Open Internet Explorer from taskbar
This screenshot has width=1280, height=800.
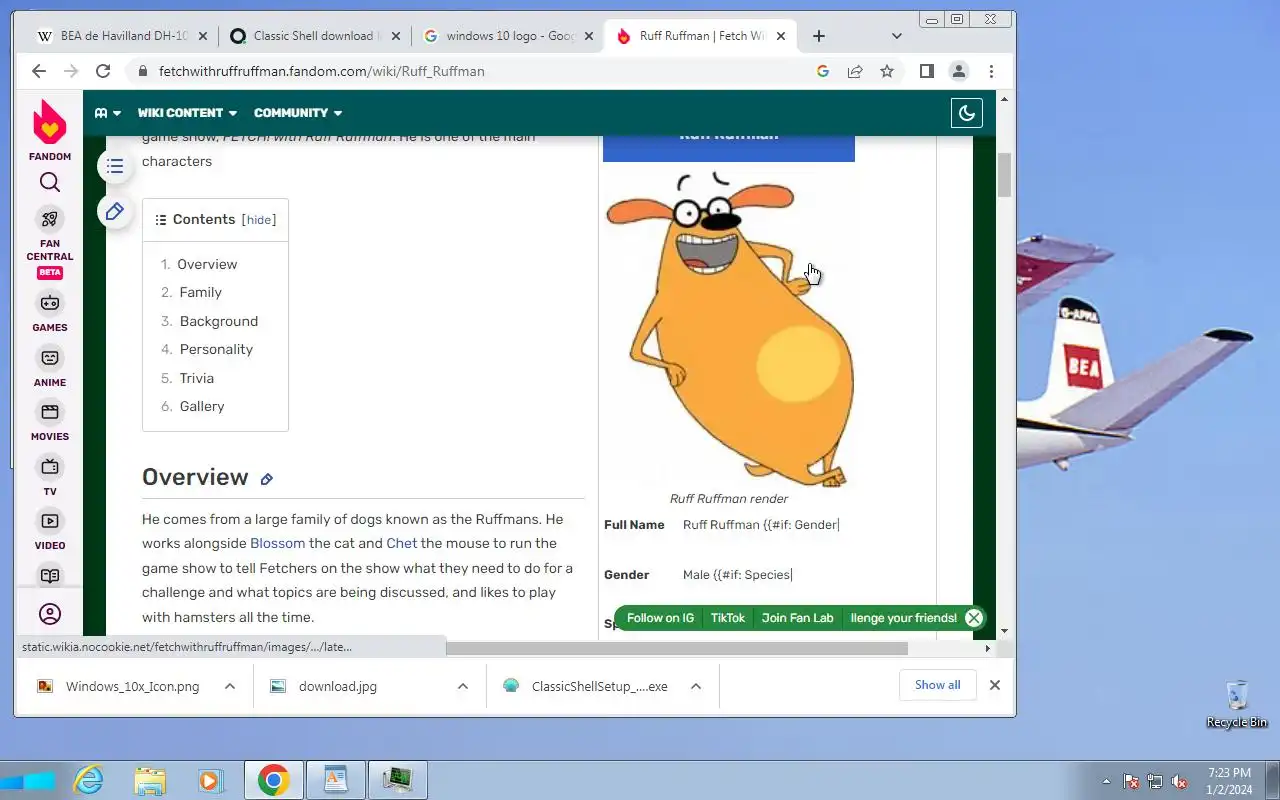pos(89,781)
